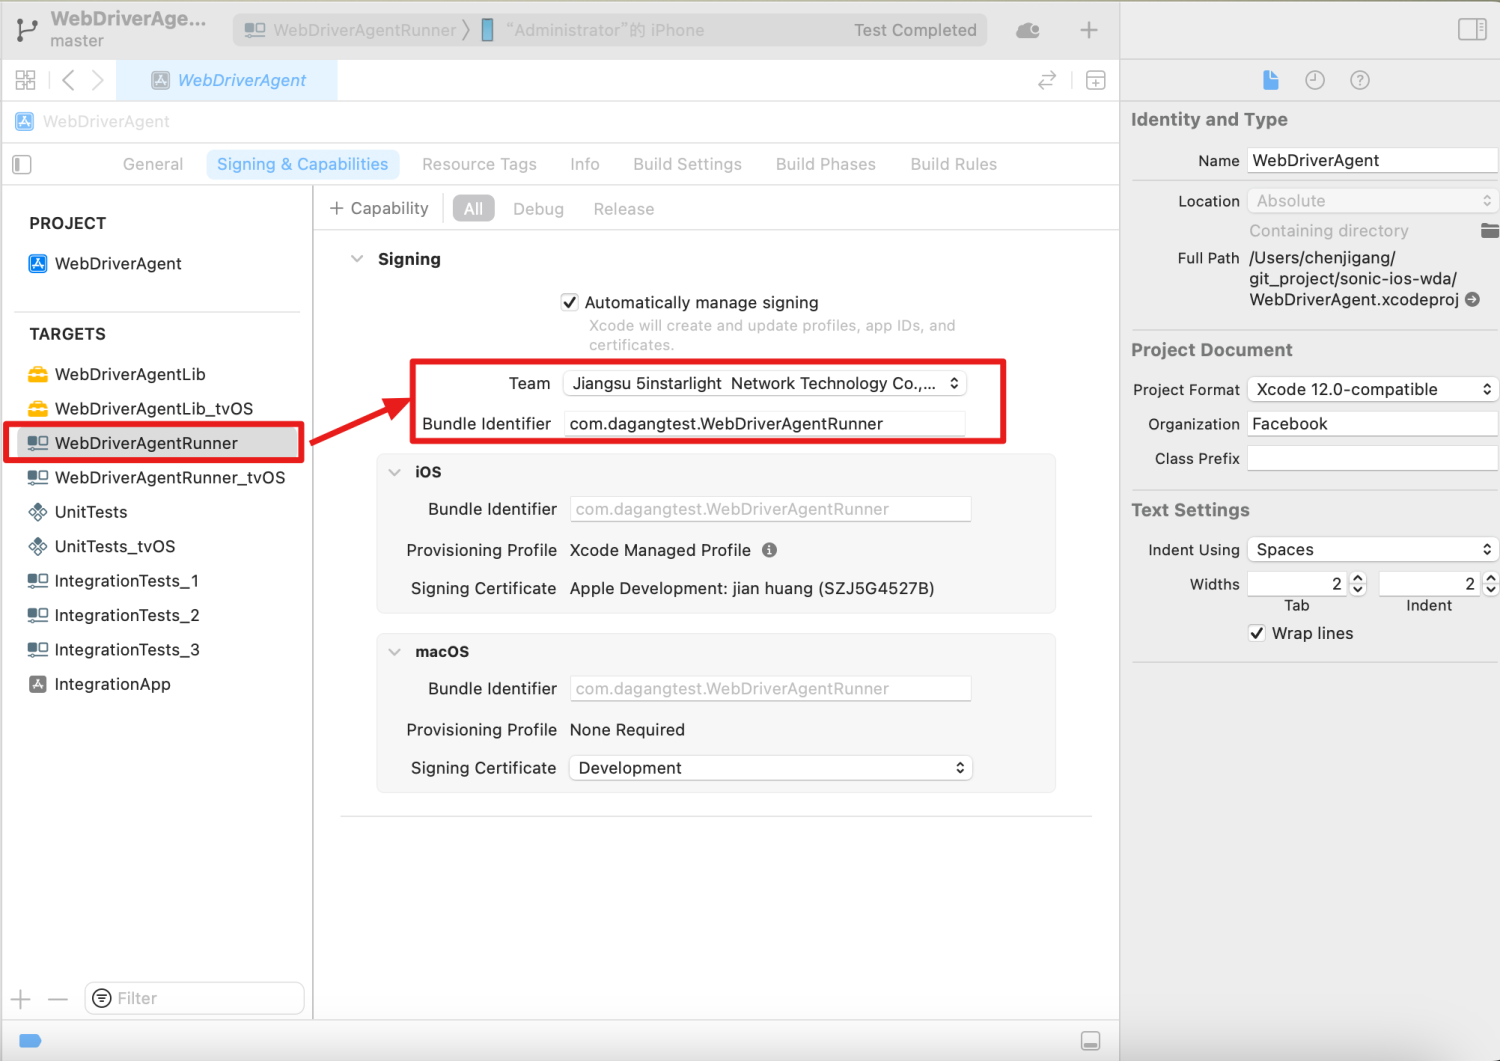
Task: Open the Team dropdown
Action: click(x=765, y=383)
